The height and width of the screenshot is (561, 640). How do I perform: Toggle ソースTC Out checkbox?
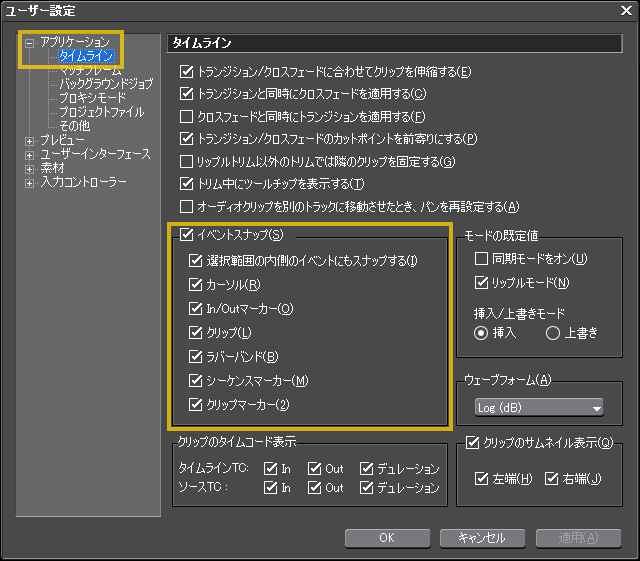314,488
